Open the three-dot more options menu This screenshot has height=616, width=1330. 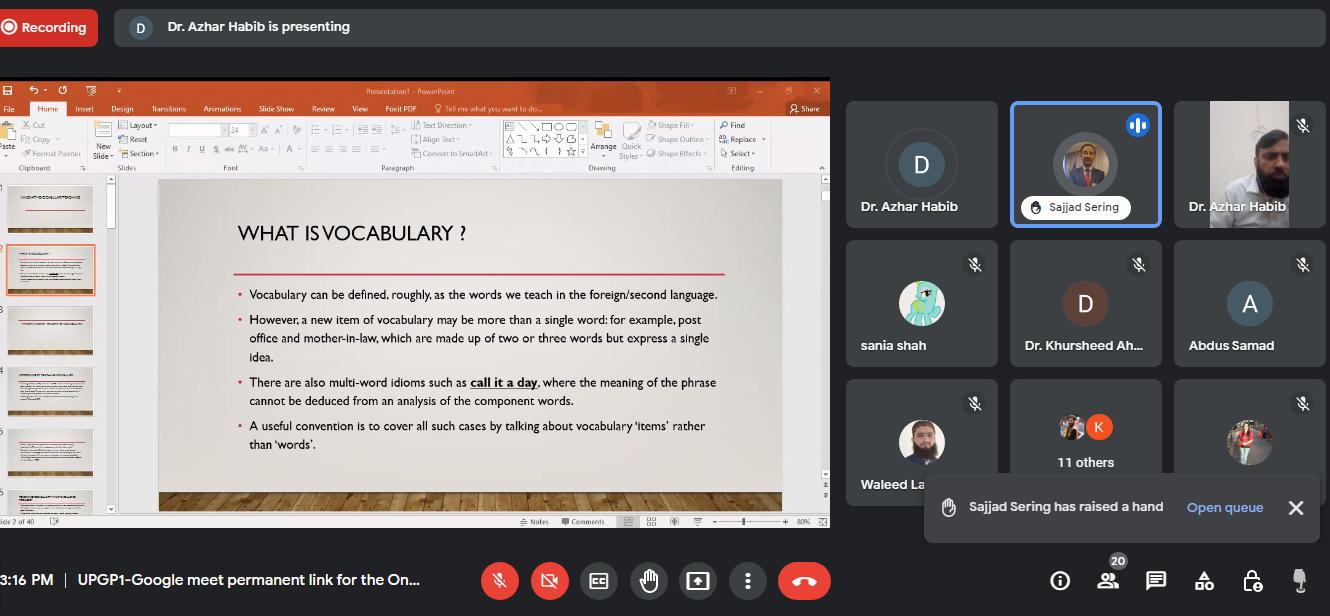pyautogui.click(x=747, y=581)
